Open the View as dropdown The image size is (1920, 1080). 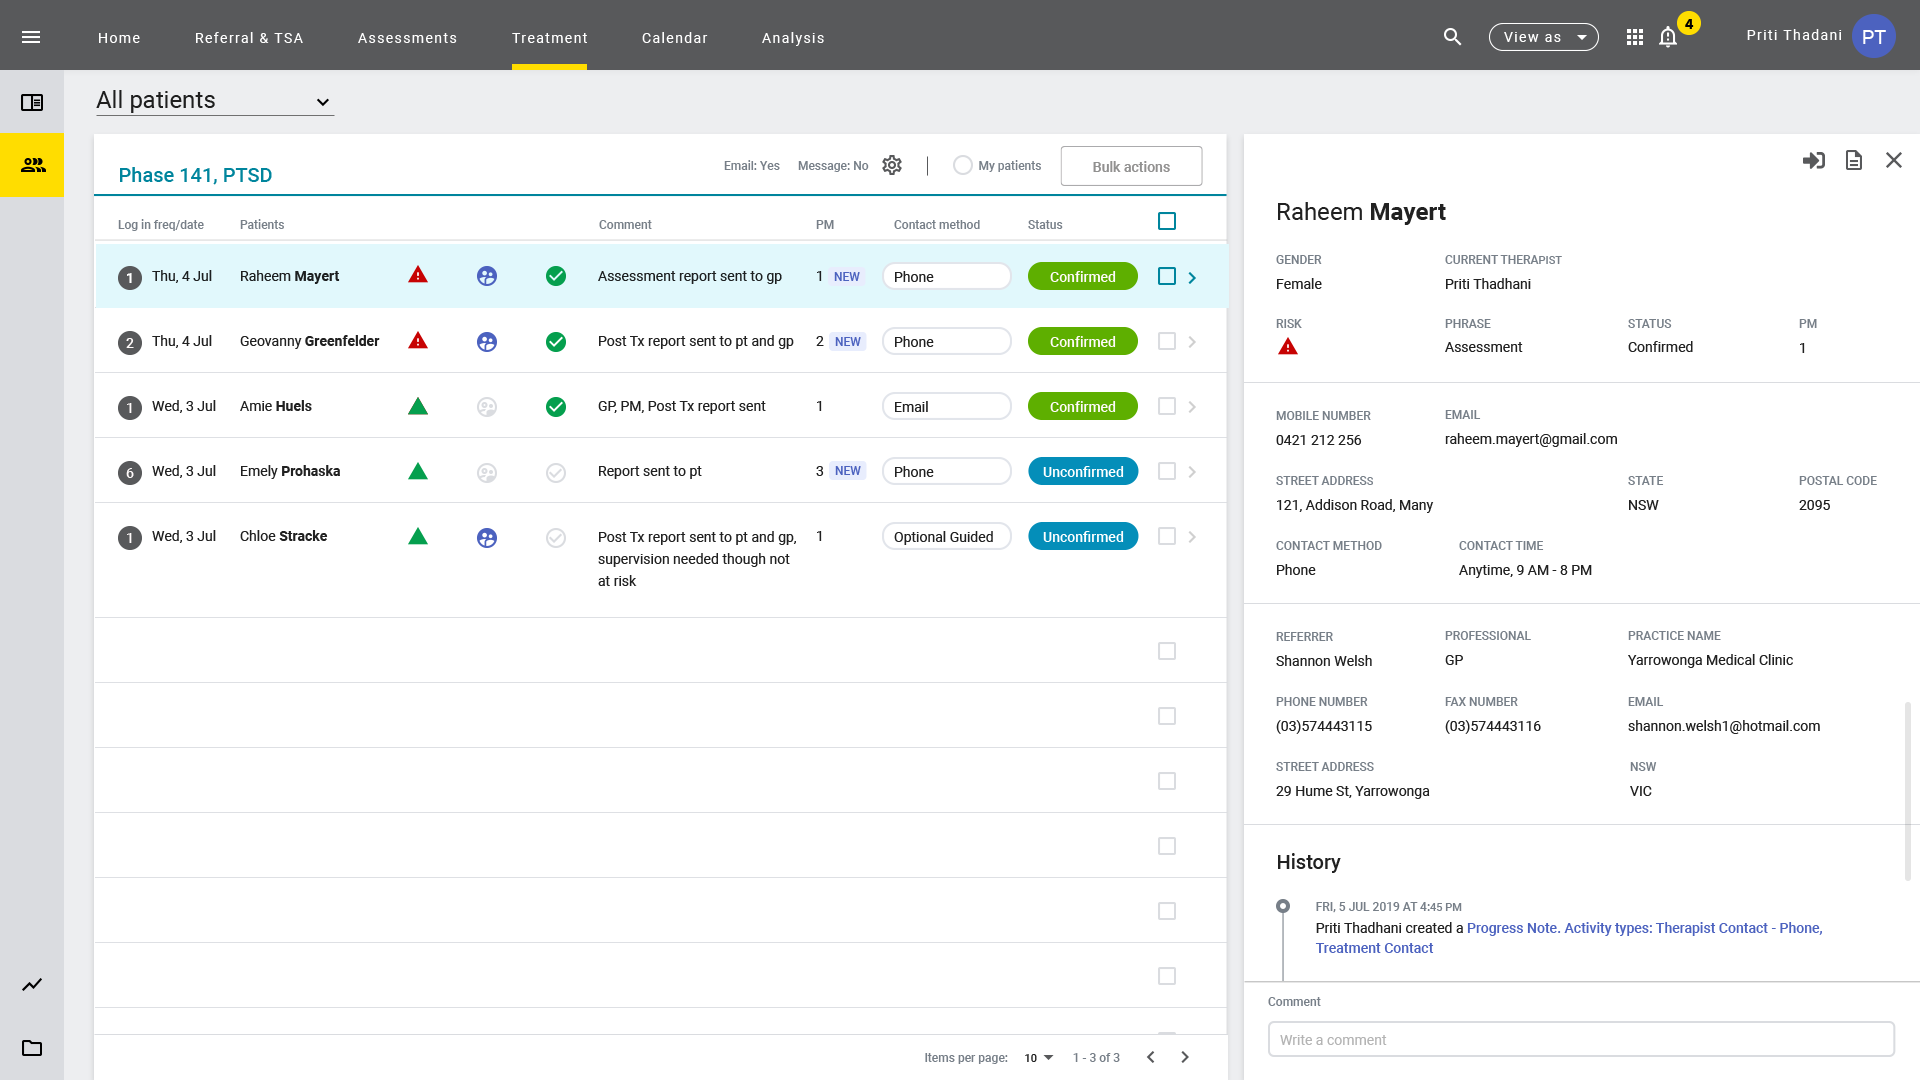1543,37
